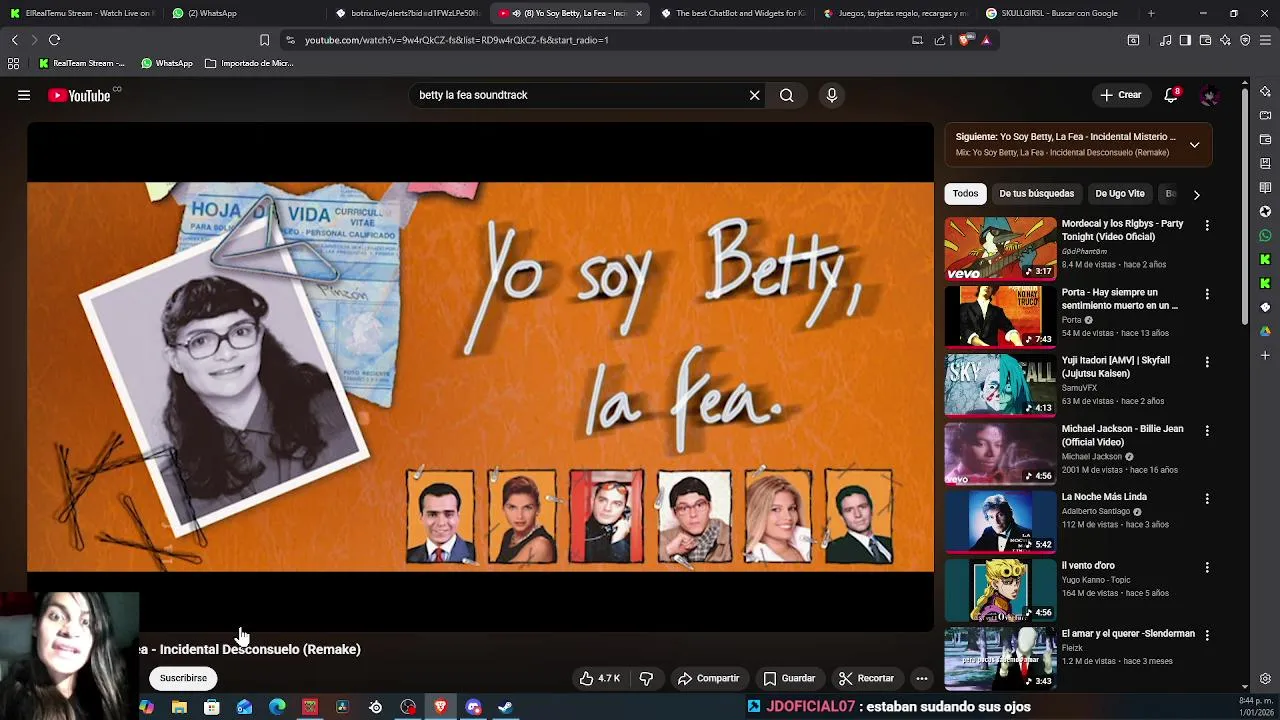The height and width of the screenshot is (720, 1280).
Task: Open Steam from the taskbar
Action: coord(506,707)
